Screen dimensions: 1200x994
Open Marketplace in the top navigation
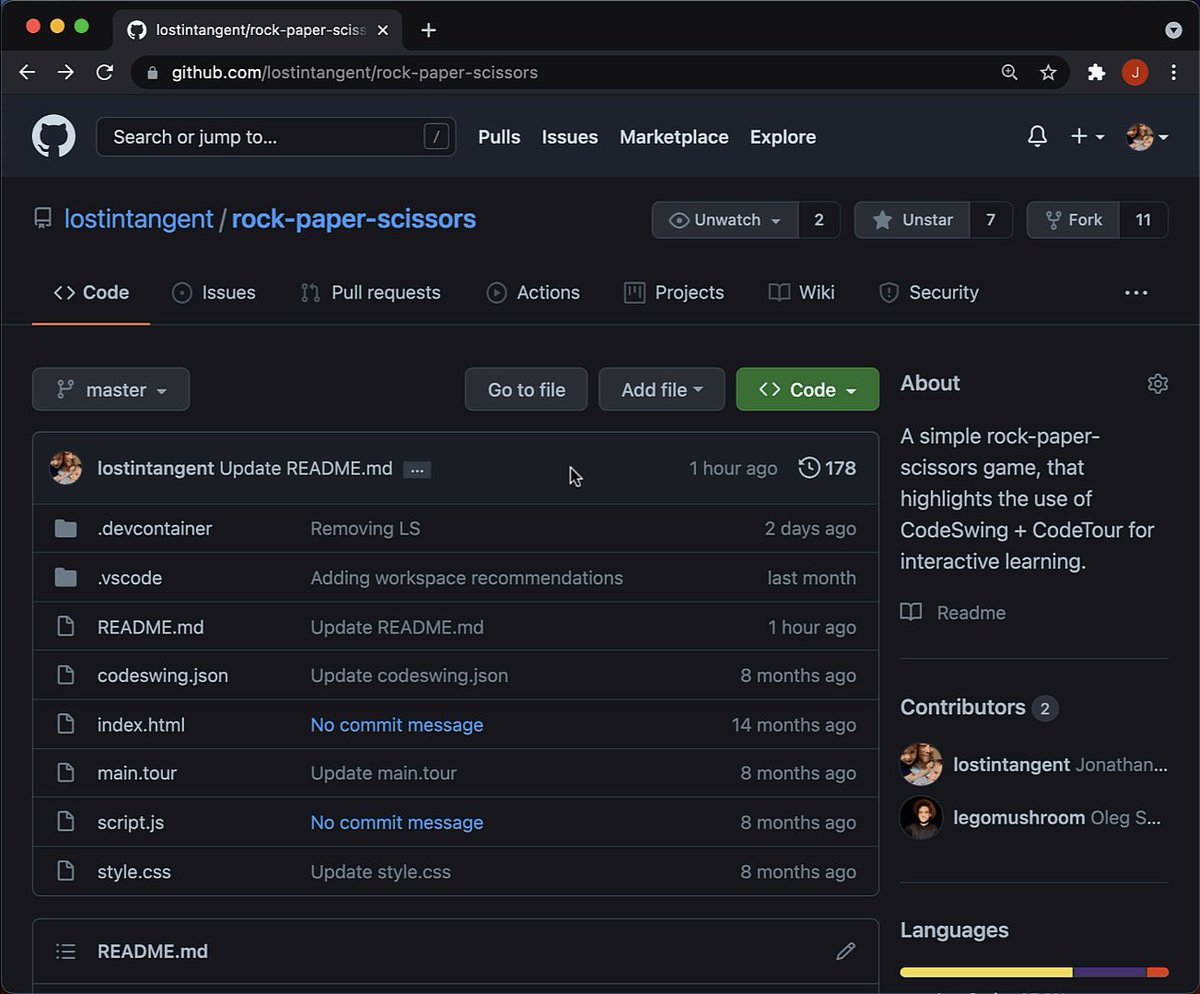point(674,137)
